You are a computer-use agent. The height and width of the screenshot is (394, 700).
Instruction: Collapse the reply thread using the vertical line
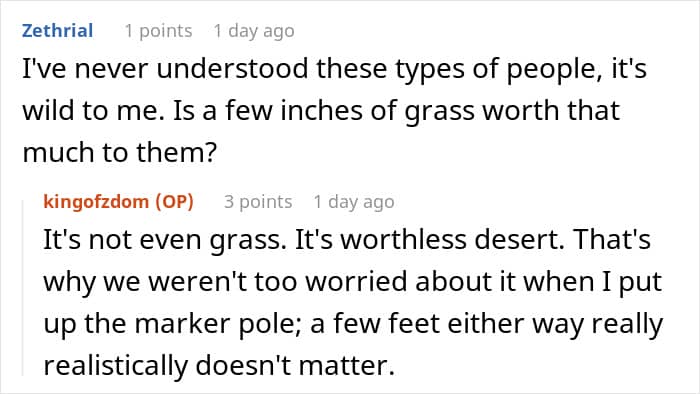point(23,288)
